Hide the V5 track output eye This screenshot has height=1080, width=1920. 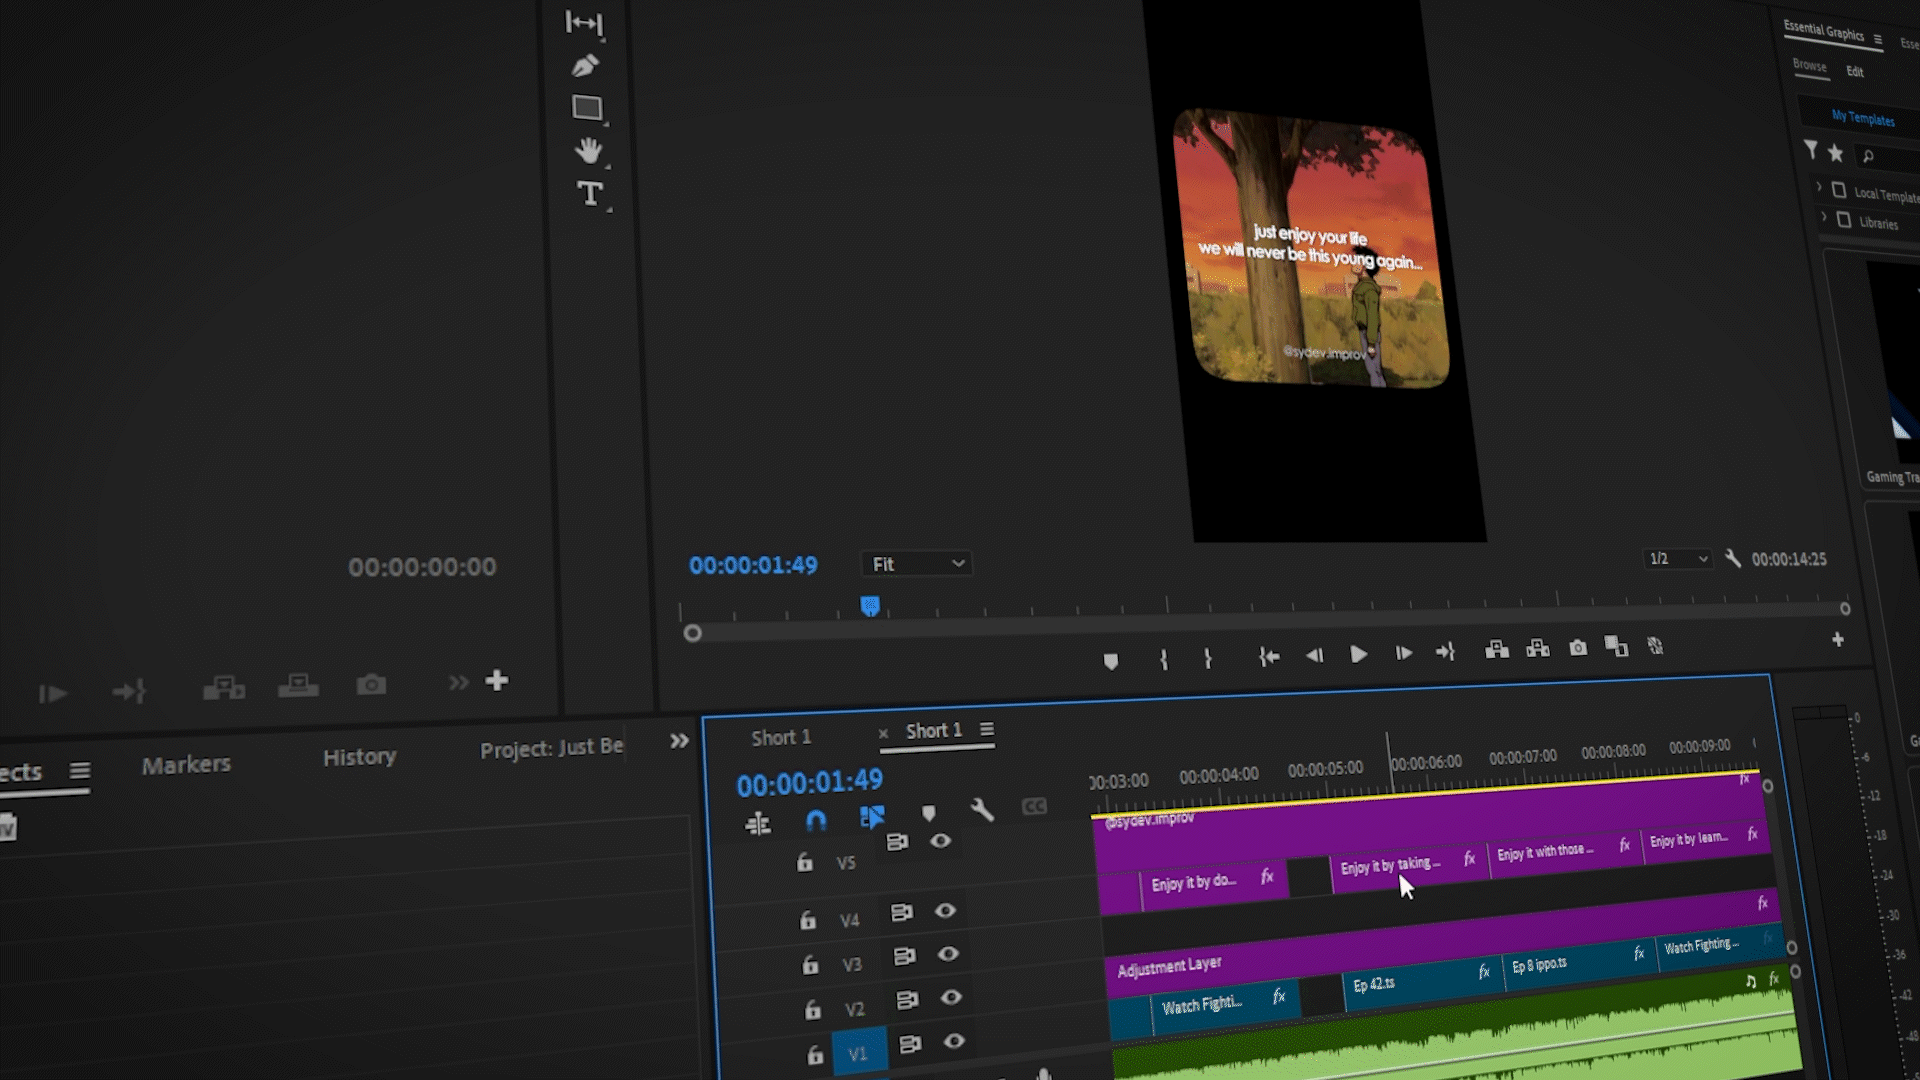pos(940,841)
